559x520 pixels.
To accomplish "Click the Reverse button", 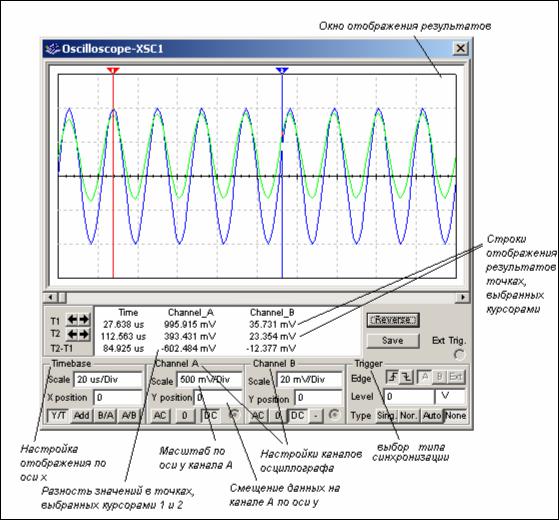I will 393,320.
